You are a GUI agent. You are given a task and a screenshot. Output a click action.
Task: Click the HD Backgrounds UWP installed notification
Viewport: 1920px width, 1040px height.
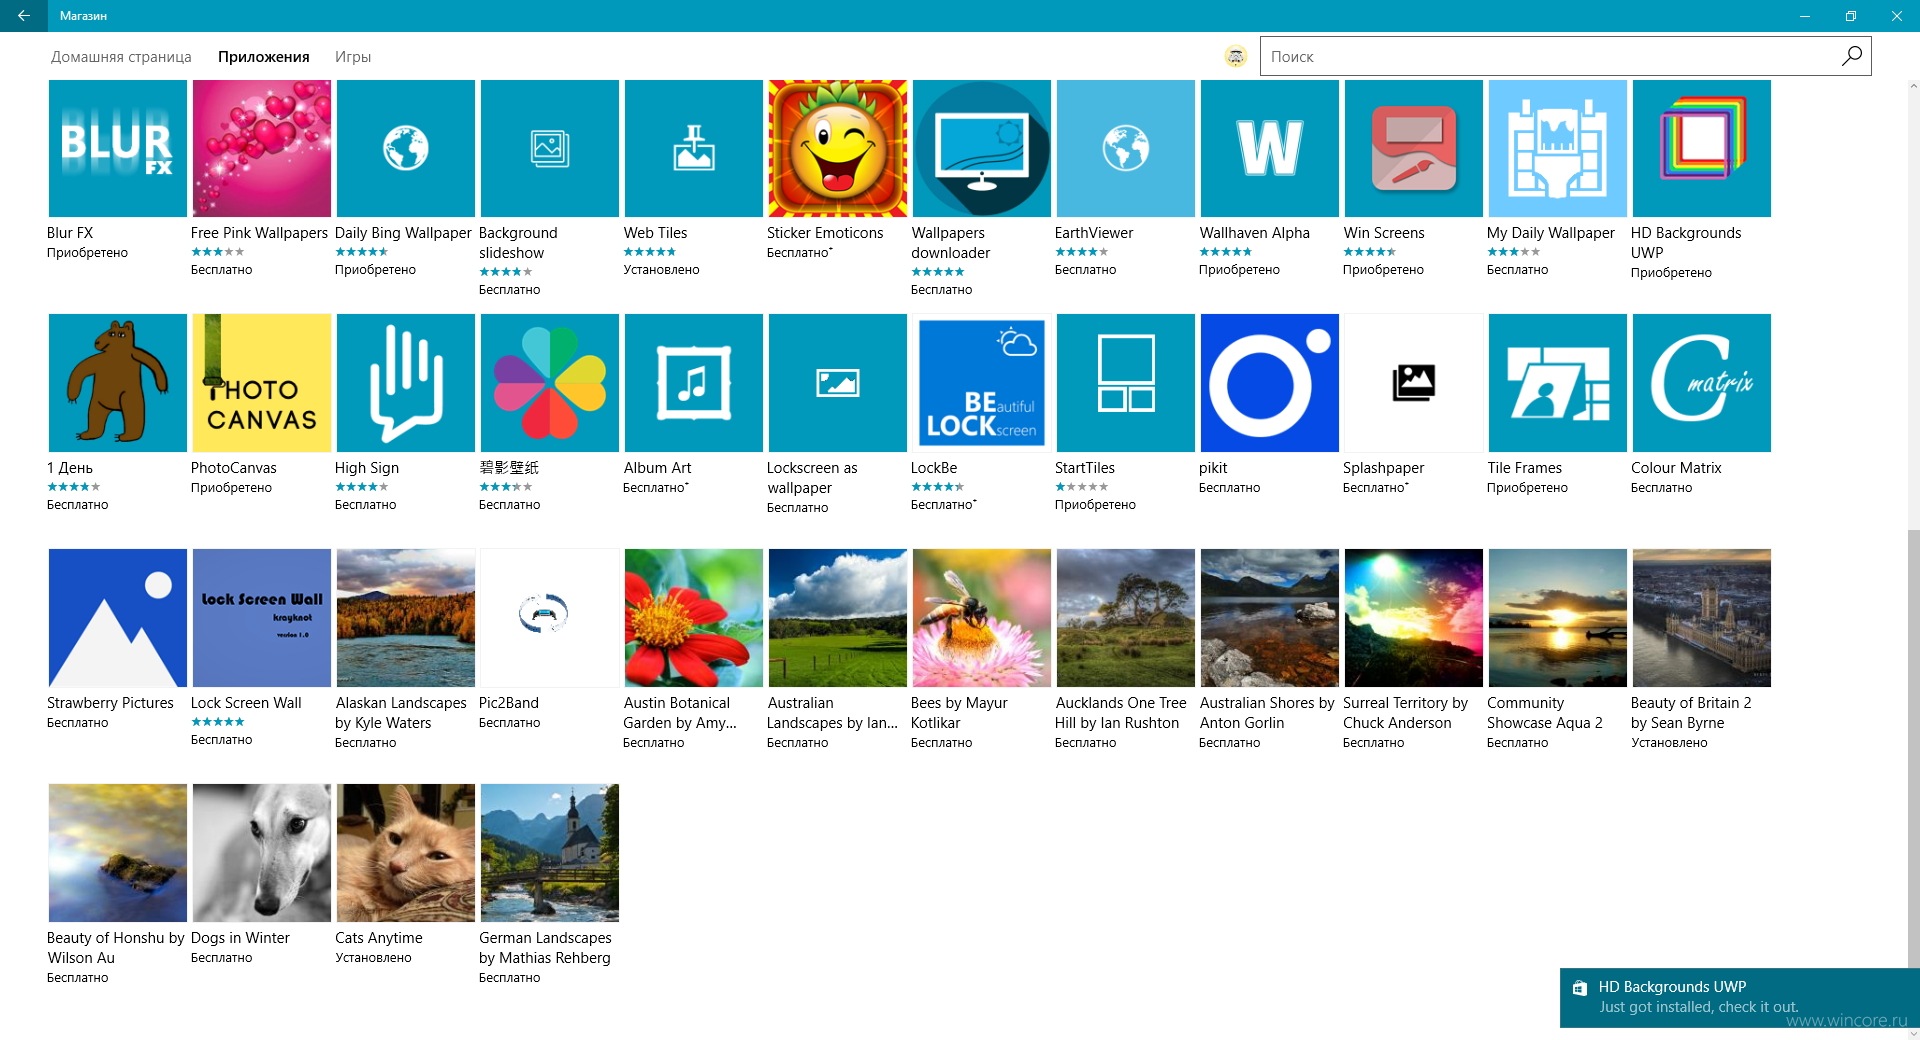click(1740, 997)
